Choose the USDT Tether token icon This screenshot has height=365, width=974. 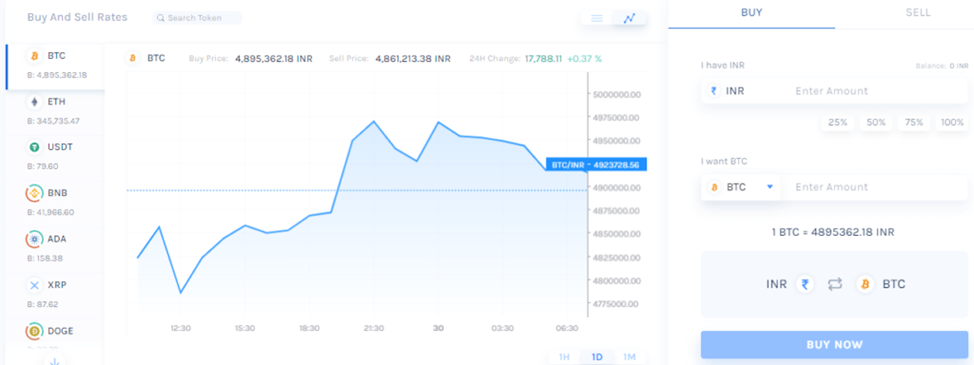pyautogui.click(x=34, y=147)
